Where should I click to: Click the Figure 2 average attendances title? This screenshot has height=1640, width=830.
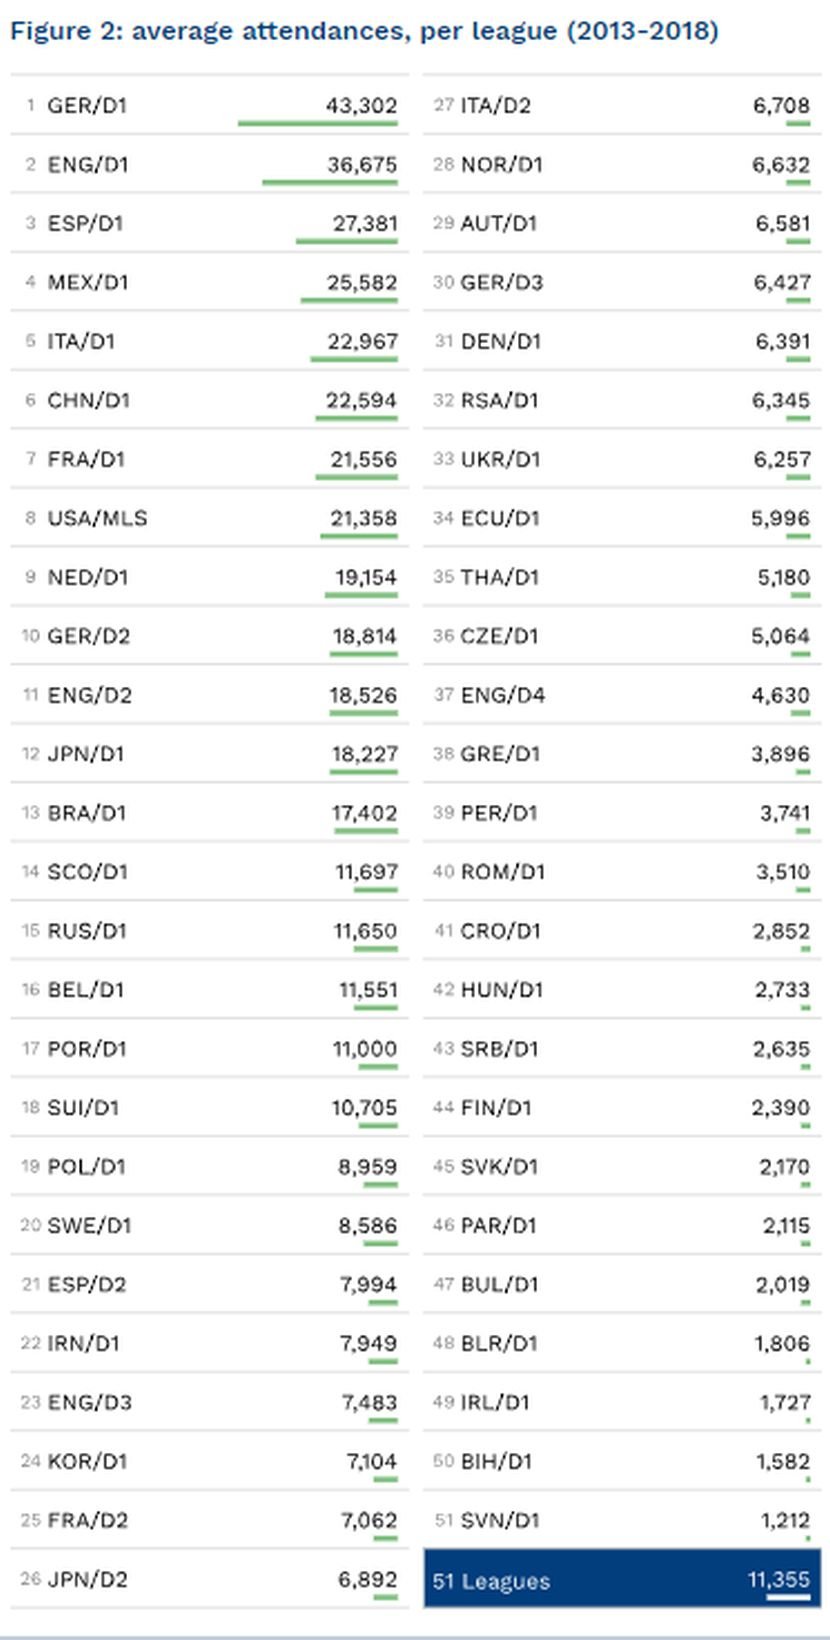pos(364,31)
